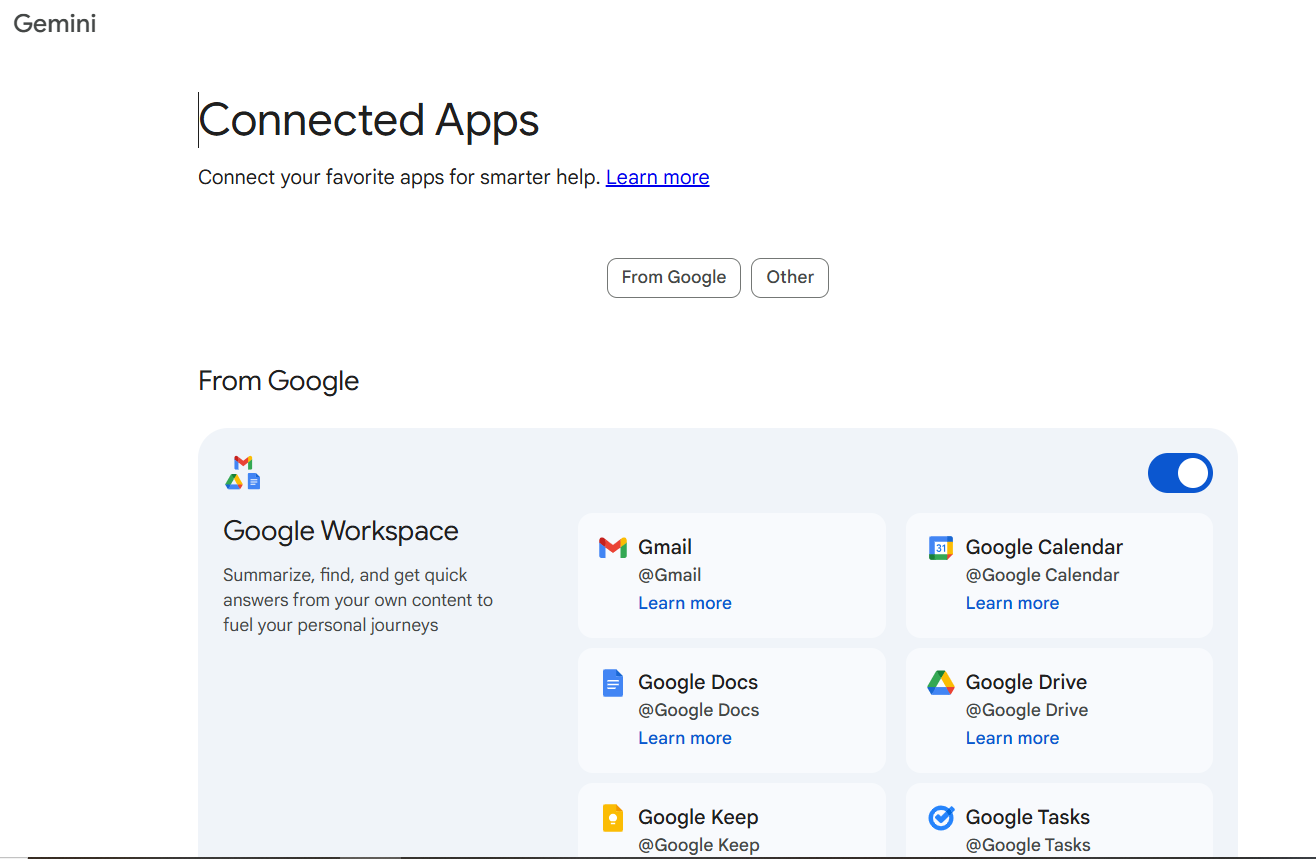Open Google Calendar's Learn more link

[x=1012, y=603]
